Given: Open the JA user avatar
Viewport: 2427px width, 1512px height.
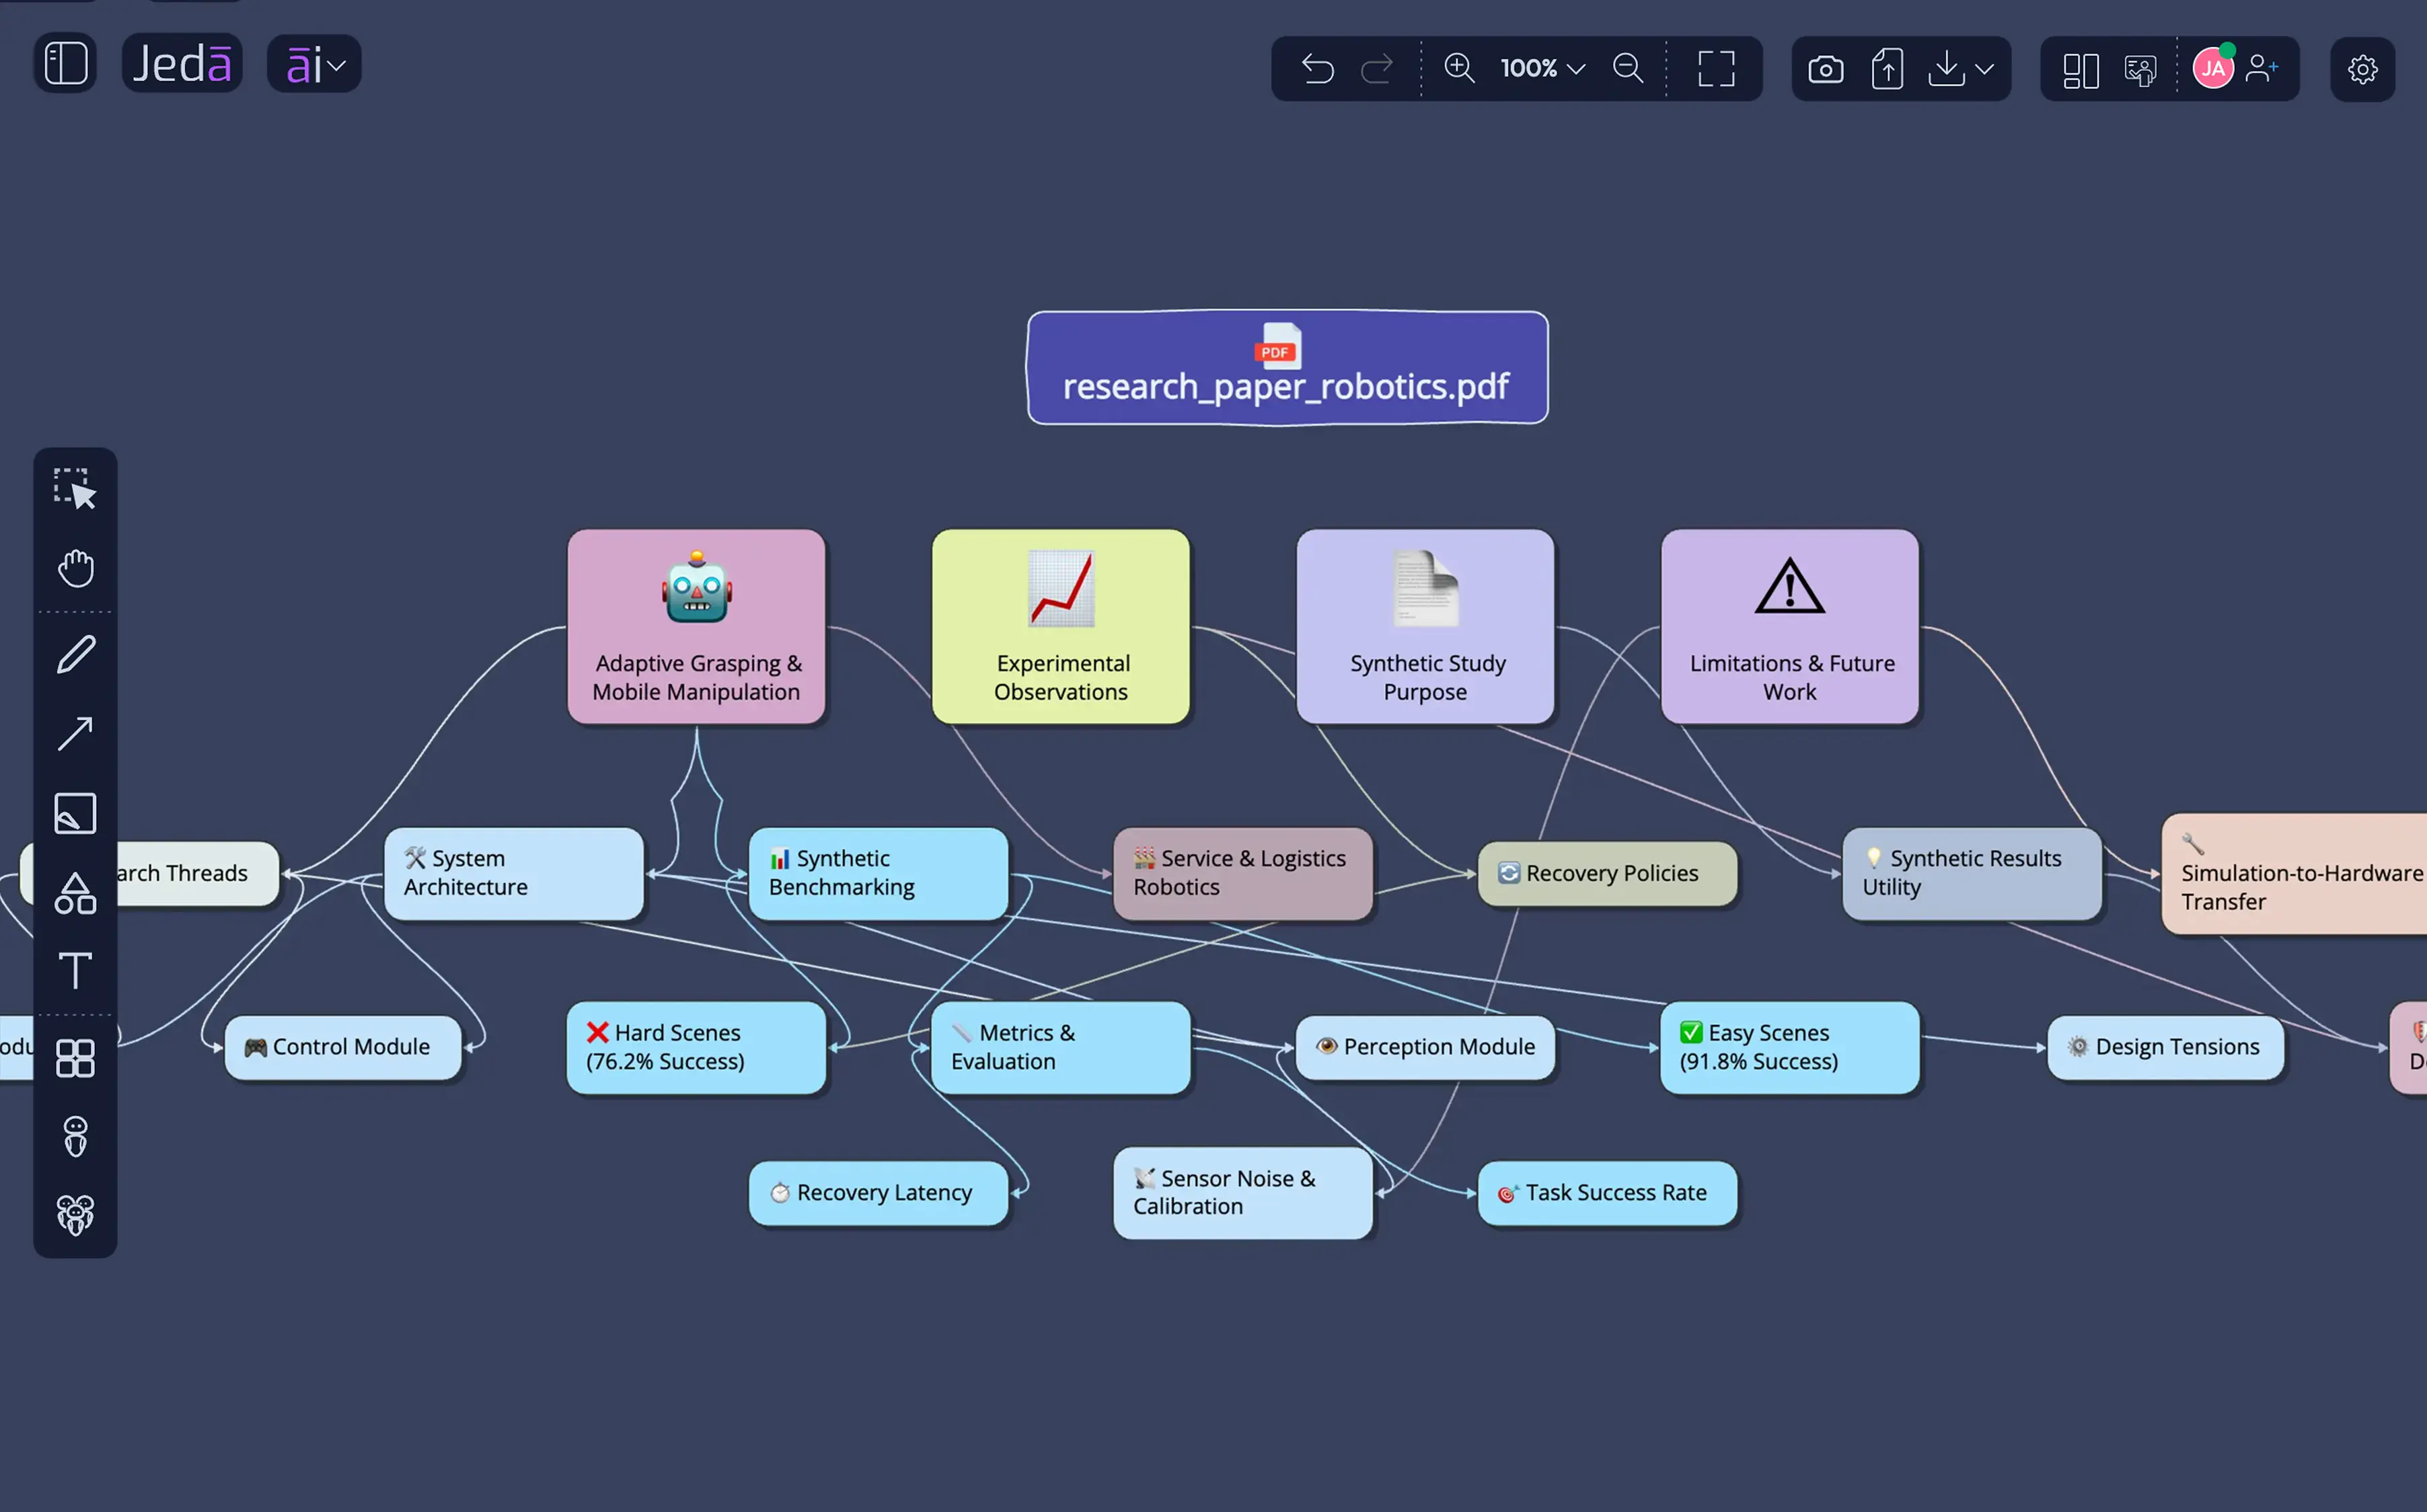Looking at the screenshot, I should click(2213, 69).
